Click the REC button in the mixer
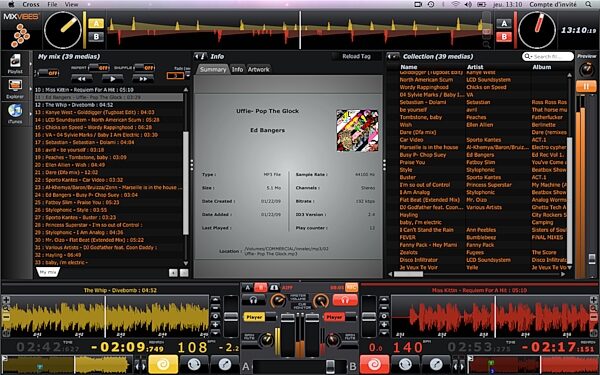This screenshot has width=600, height=375. (x=351, y=287)
